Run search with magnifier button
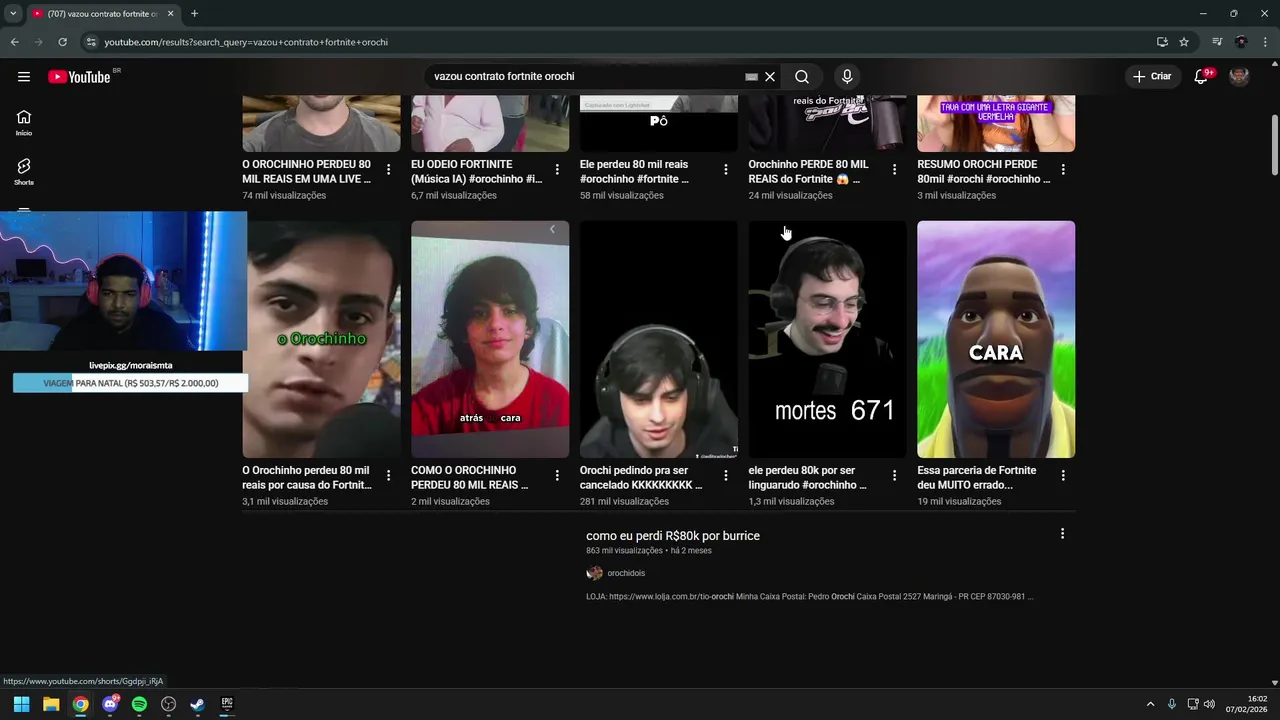Screen dimensions: 1280x720 point(802,77)
